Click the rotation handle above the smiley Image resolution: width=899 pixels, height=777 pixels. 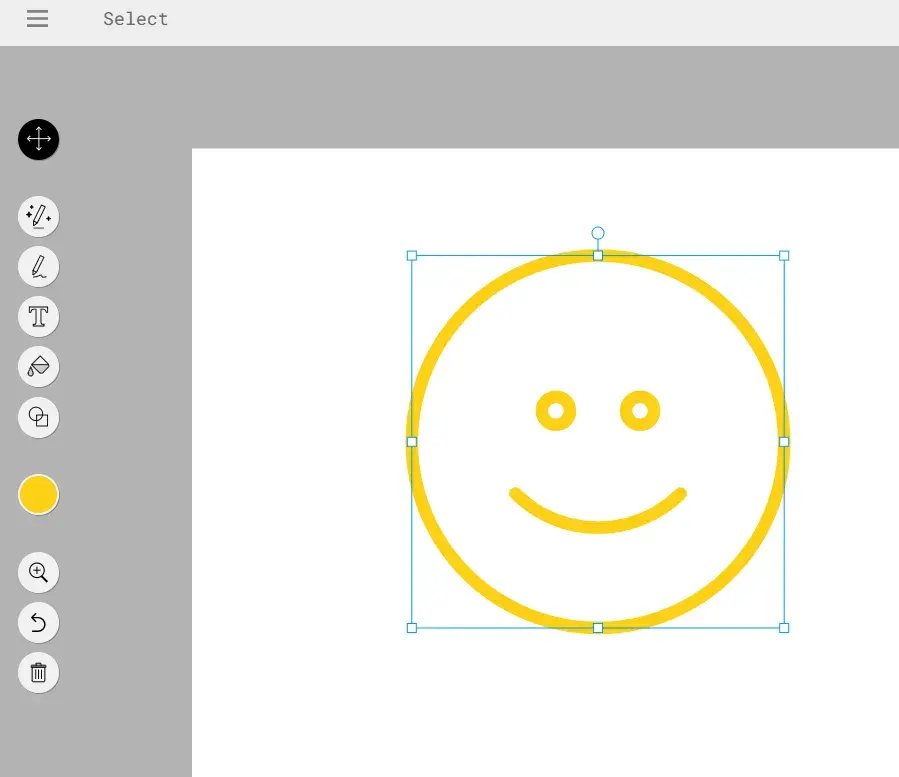[598, 233]
